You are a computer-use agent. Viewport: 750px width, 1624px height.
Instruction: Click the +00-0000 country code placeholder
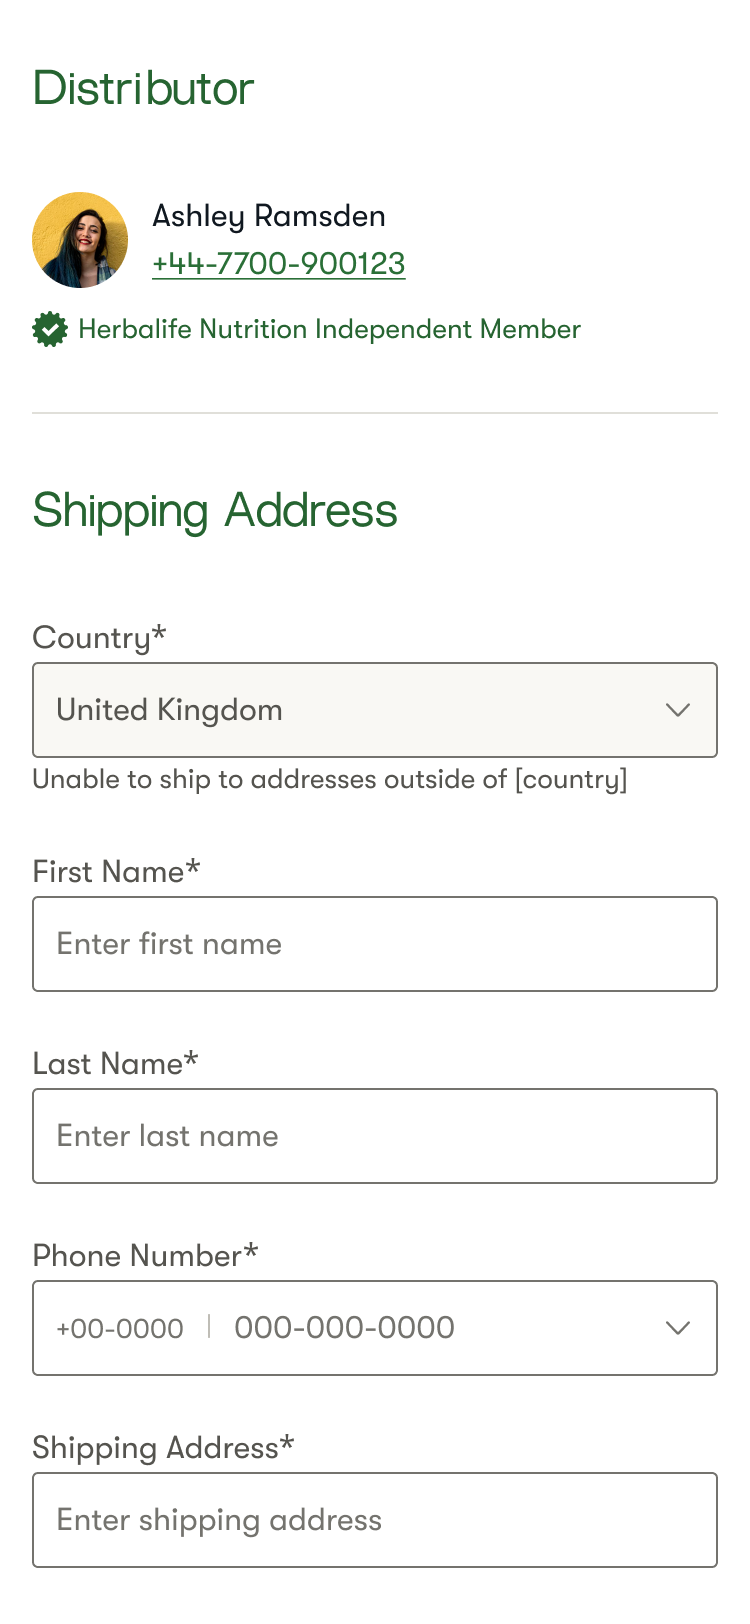tap(118, 1328)
